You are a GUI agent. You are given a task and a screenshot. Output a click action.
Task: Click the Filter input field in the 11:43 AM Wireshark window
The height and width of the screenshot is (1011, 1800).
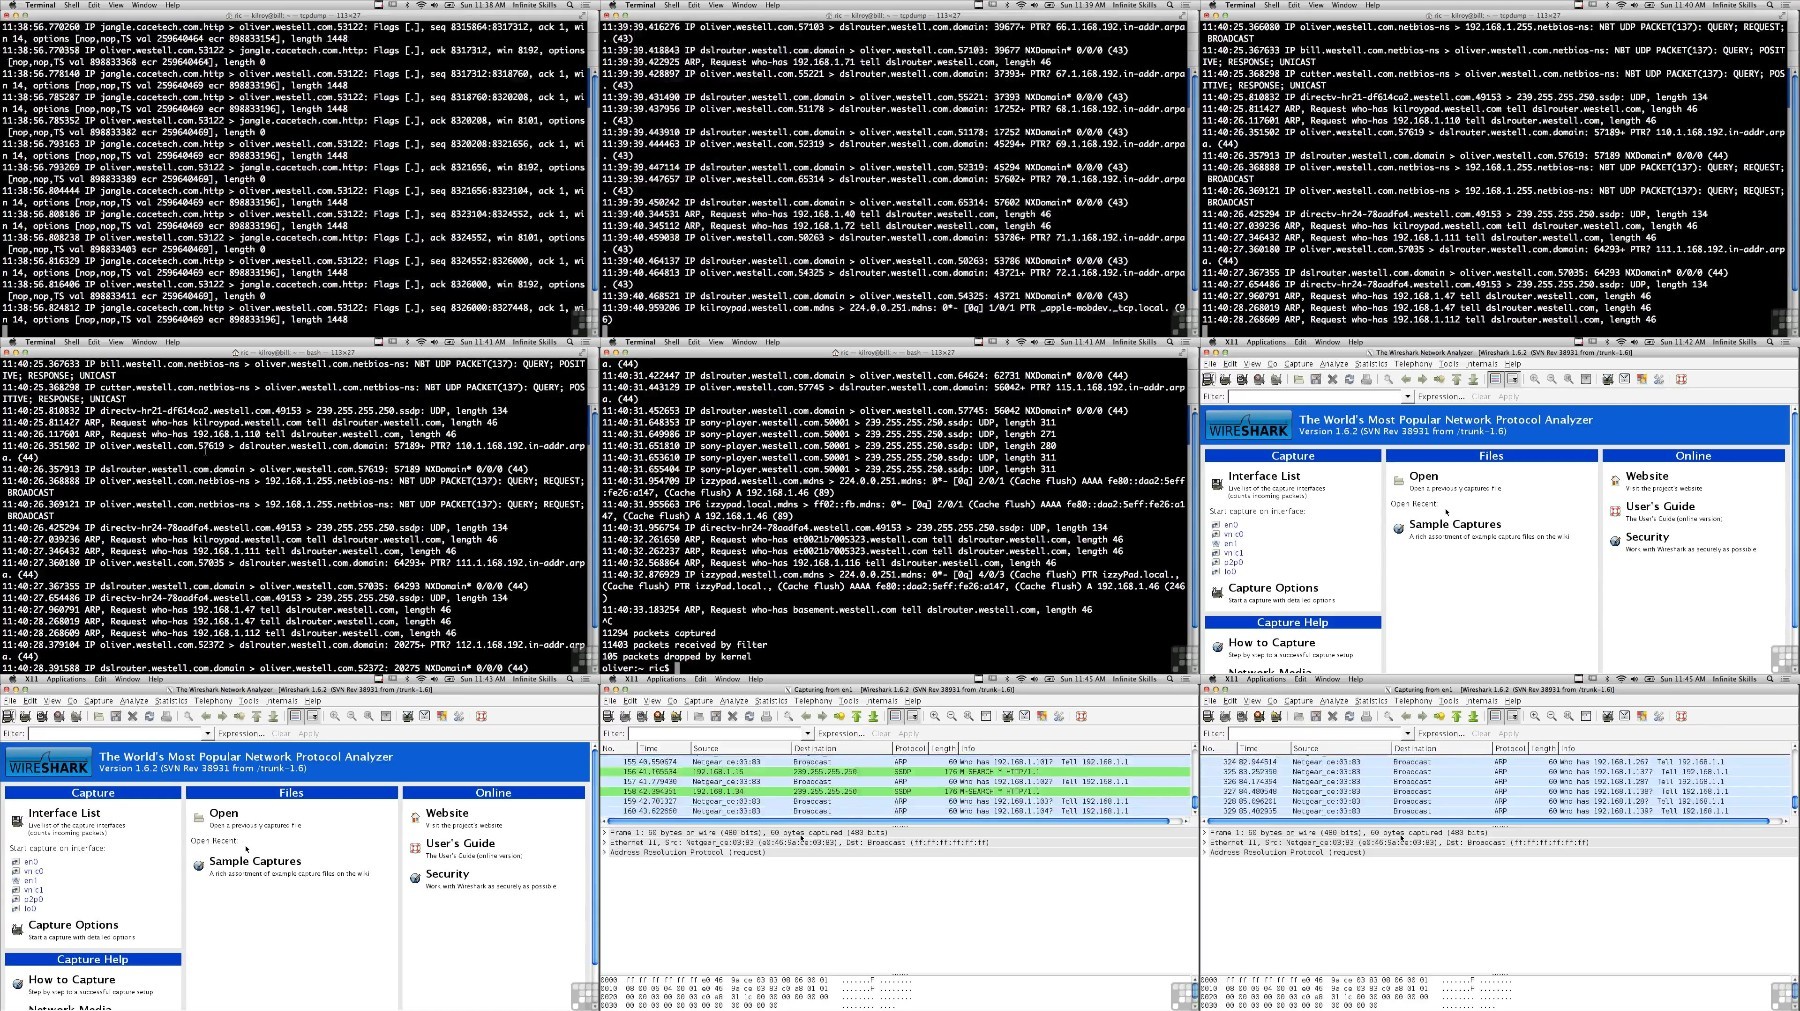click(x=114, y=734)
